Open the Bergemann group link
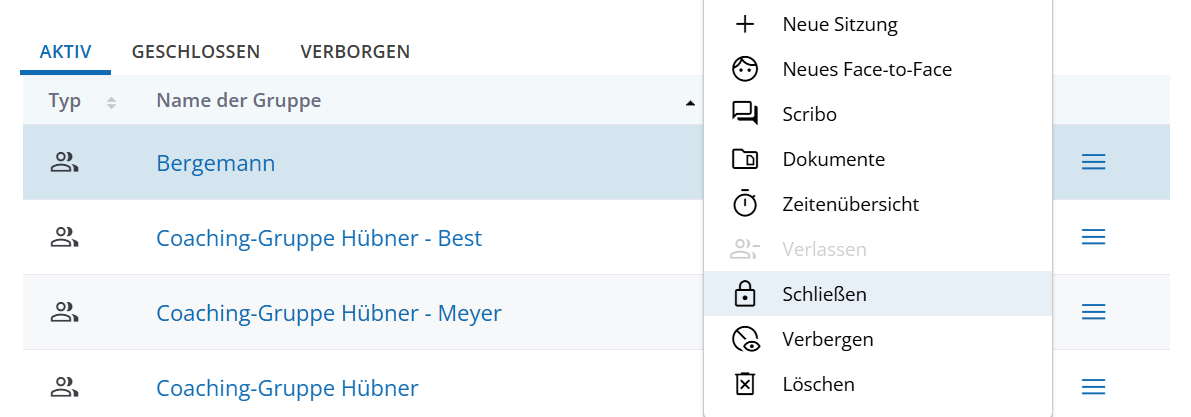 point(215,163)
